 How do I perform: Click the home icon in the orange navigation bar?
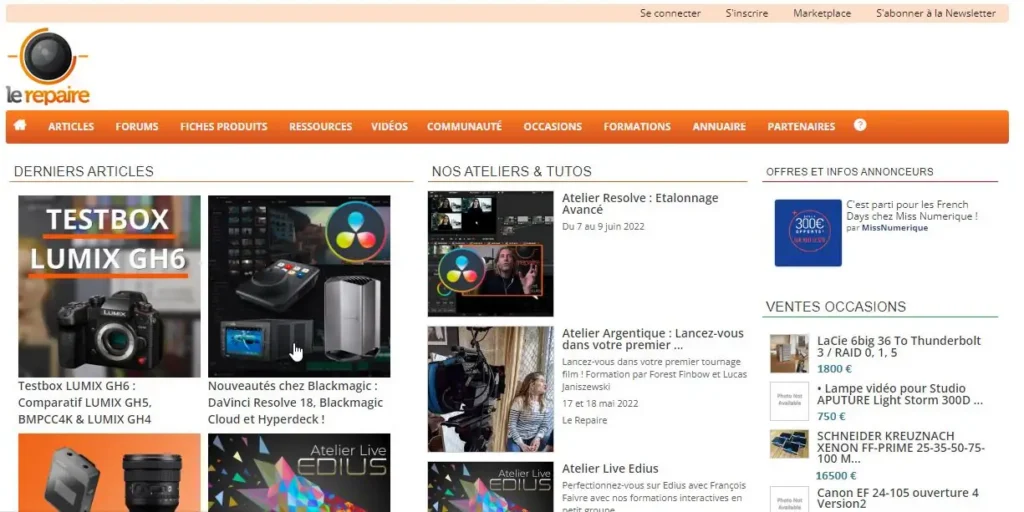tap(20, 125)
